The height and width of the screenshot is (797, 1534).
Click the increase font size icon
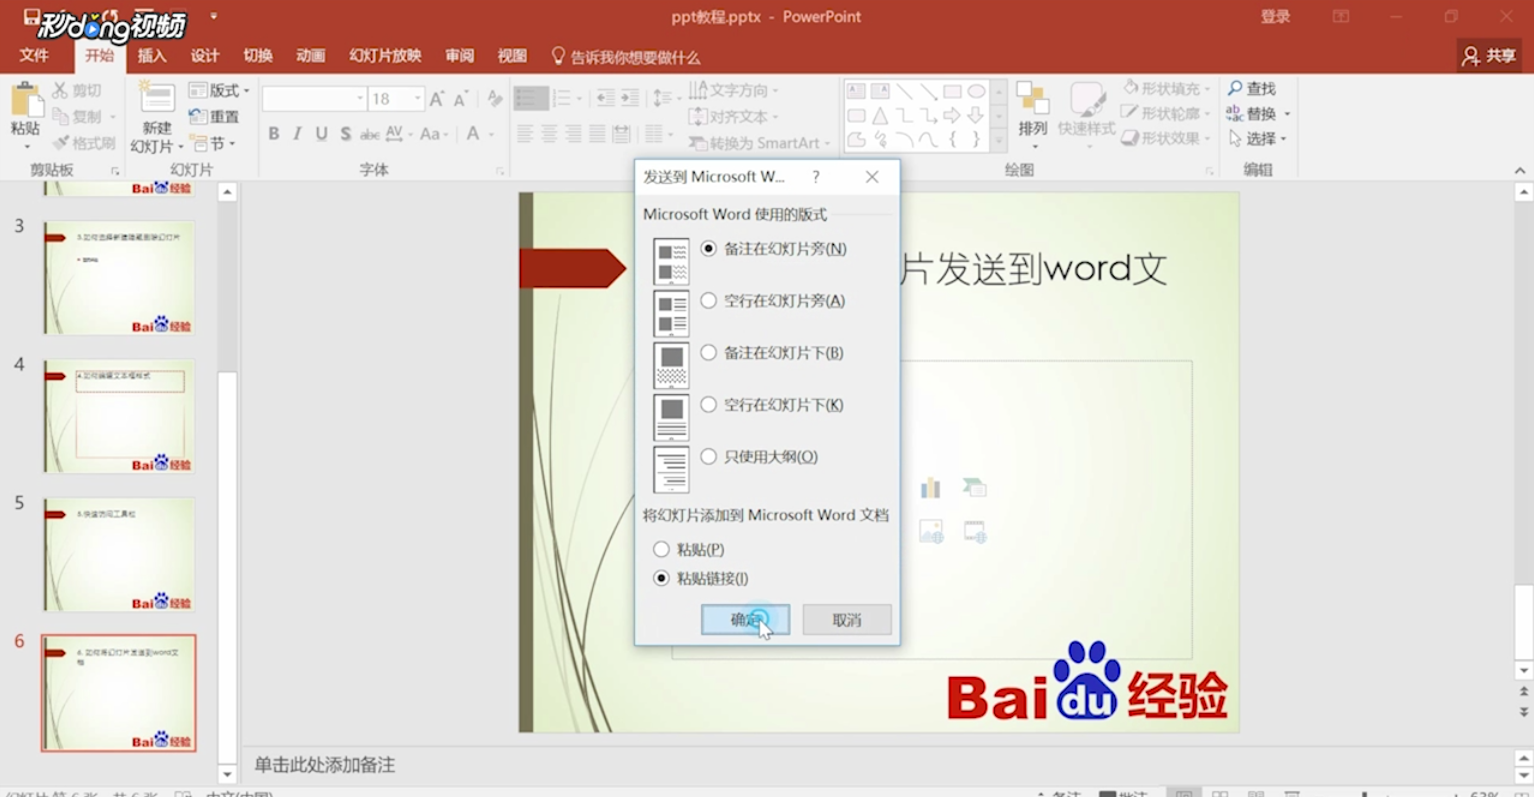coord(437,98)
